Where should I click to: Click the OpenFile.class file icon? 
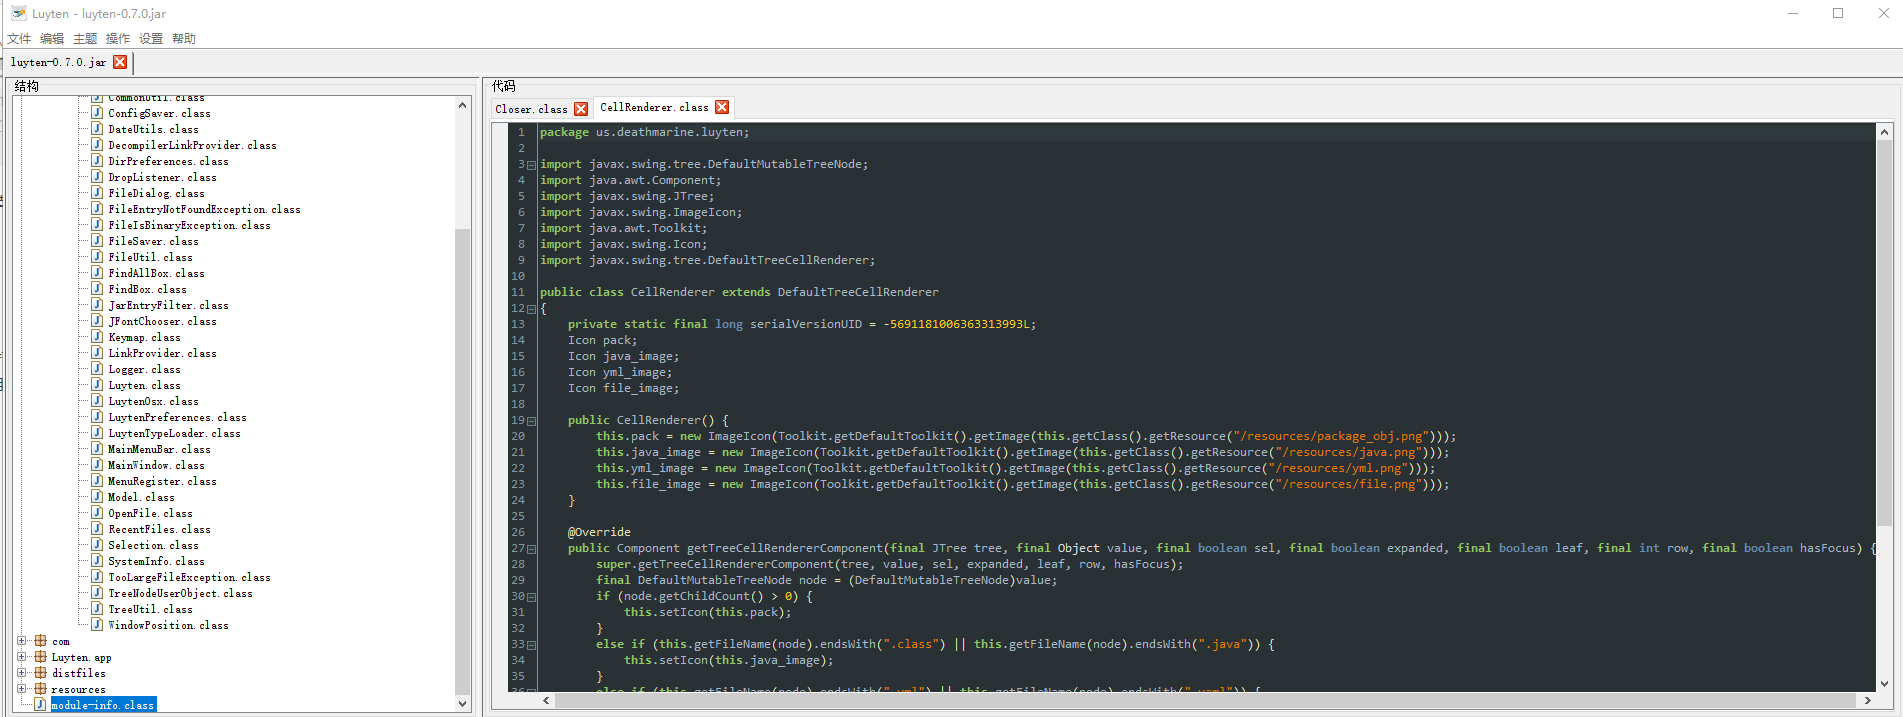pos(97,513)
